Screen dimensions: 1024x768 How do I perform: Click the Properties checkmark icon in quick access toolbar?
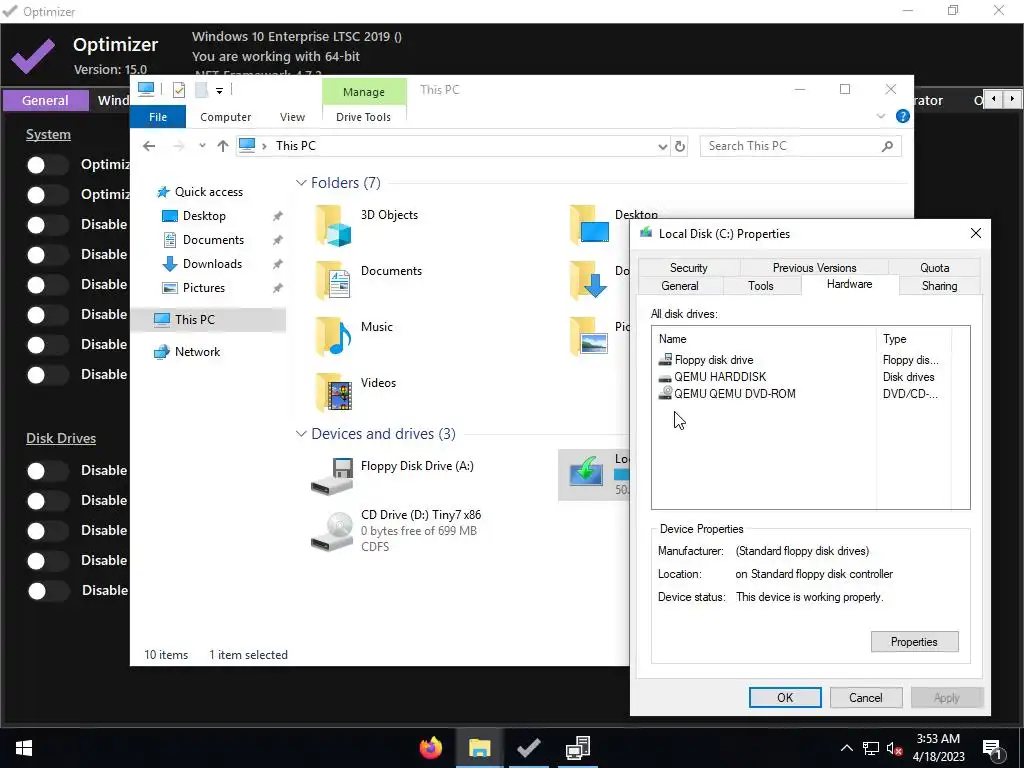pos(178,90)
